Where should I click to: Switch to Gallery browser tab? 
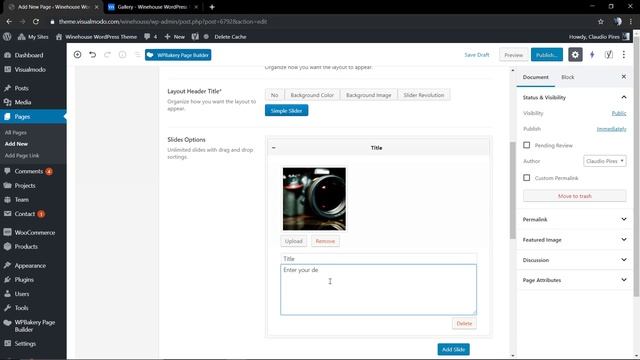[153, 7]
